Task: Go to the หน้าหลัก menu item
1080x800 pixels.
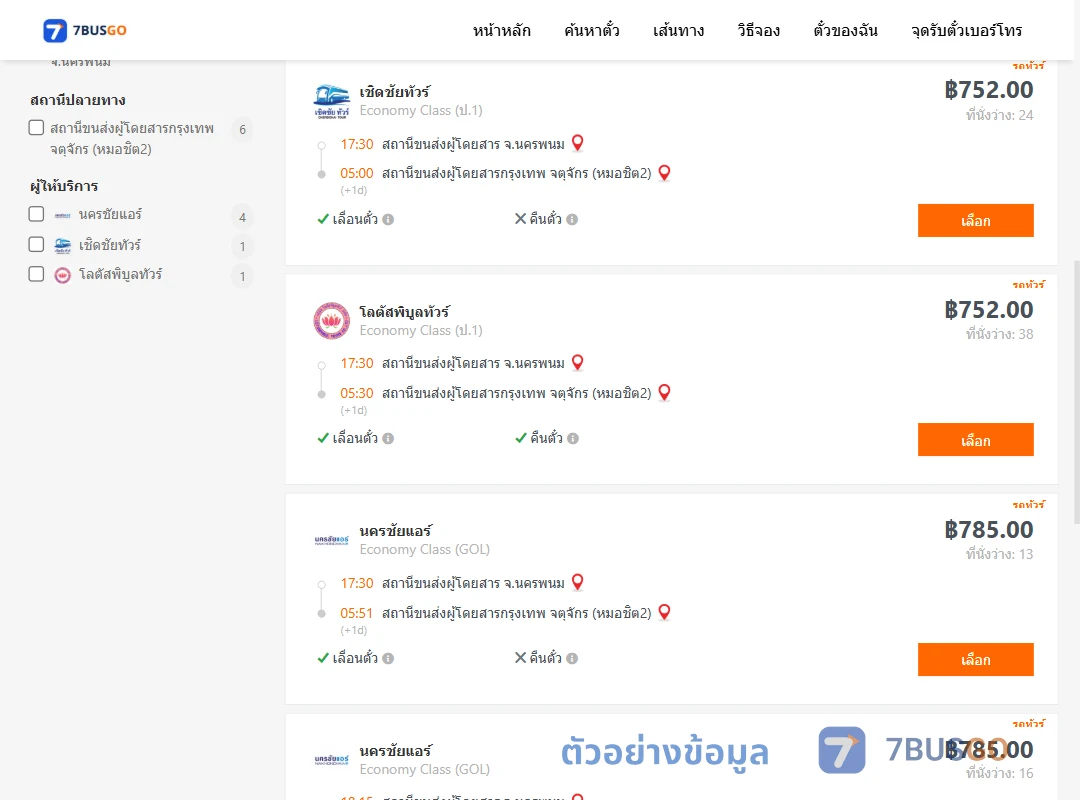Action: (501, 30)
